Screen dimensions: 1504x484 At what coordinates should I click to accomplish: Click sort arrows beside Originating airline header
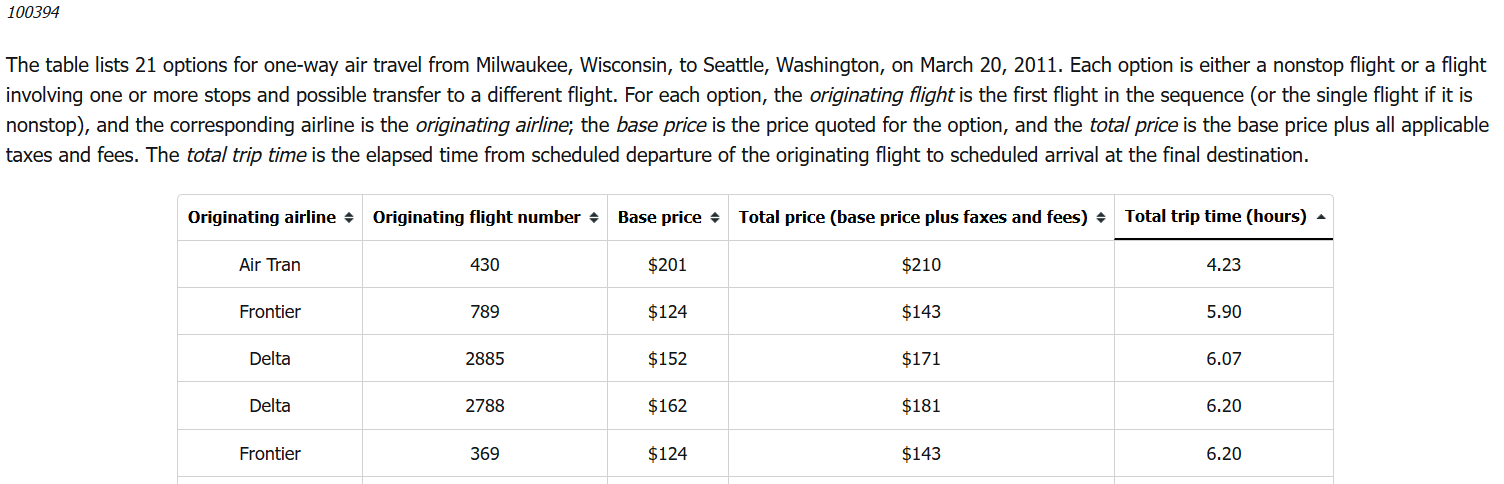click(348, 218)
